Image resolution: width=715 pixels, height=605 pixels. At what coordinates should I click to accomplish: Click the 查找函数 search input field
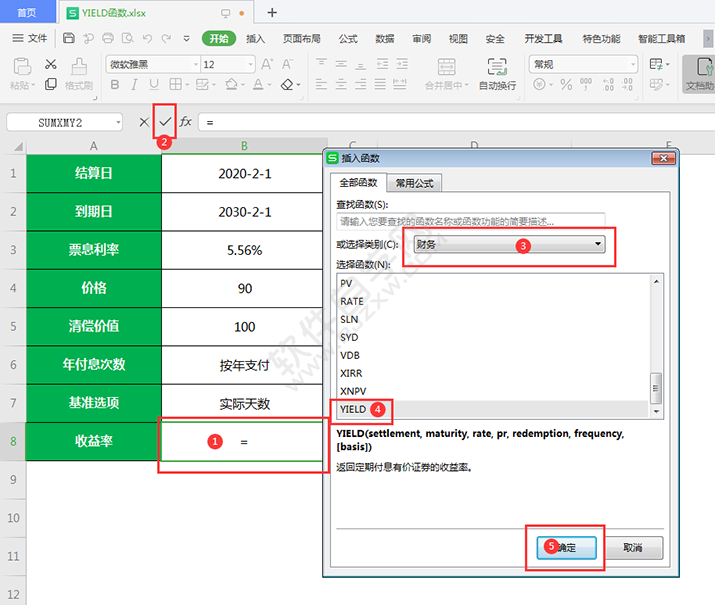[471, 222]
